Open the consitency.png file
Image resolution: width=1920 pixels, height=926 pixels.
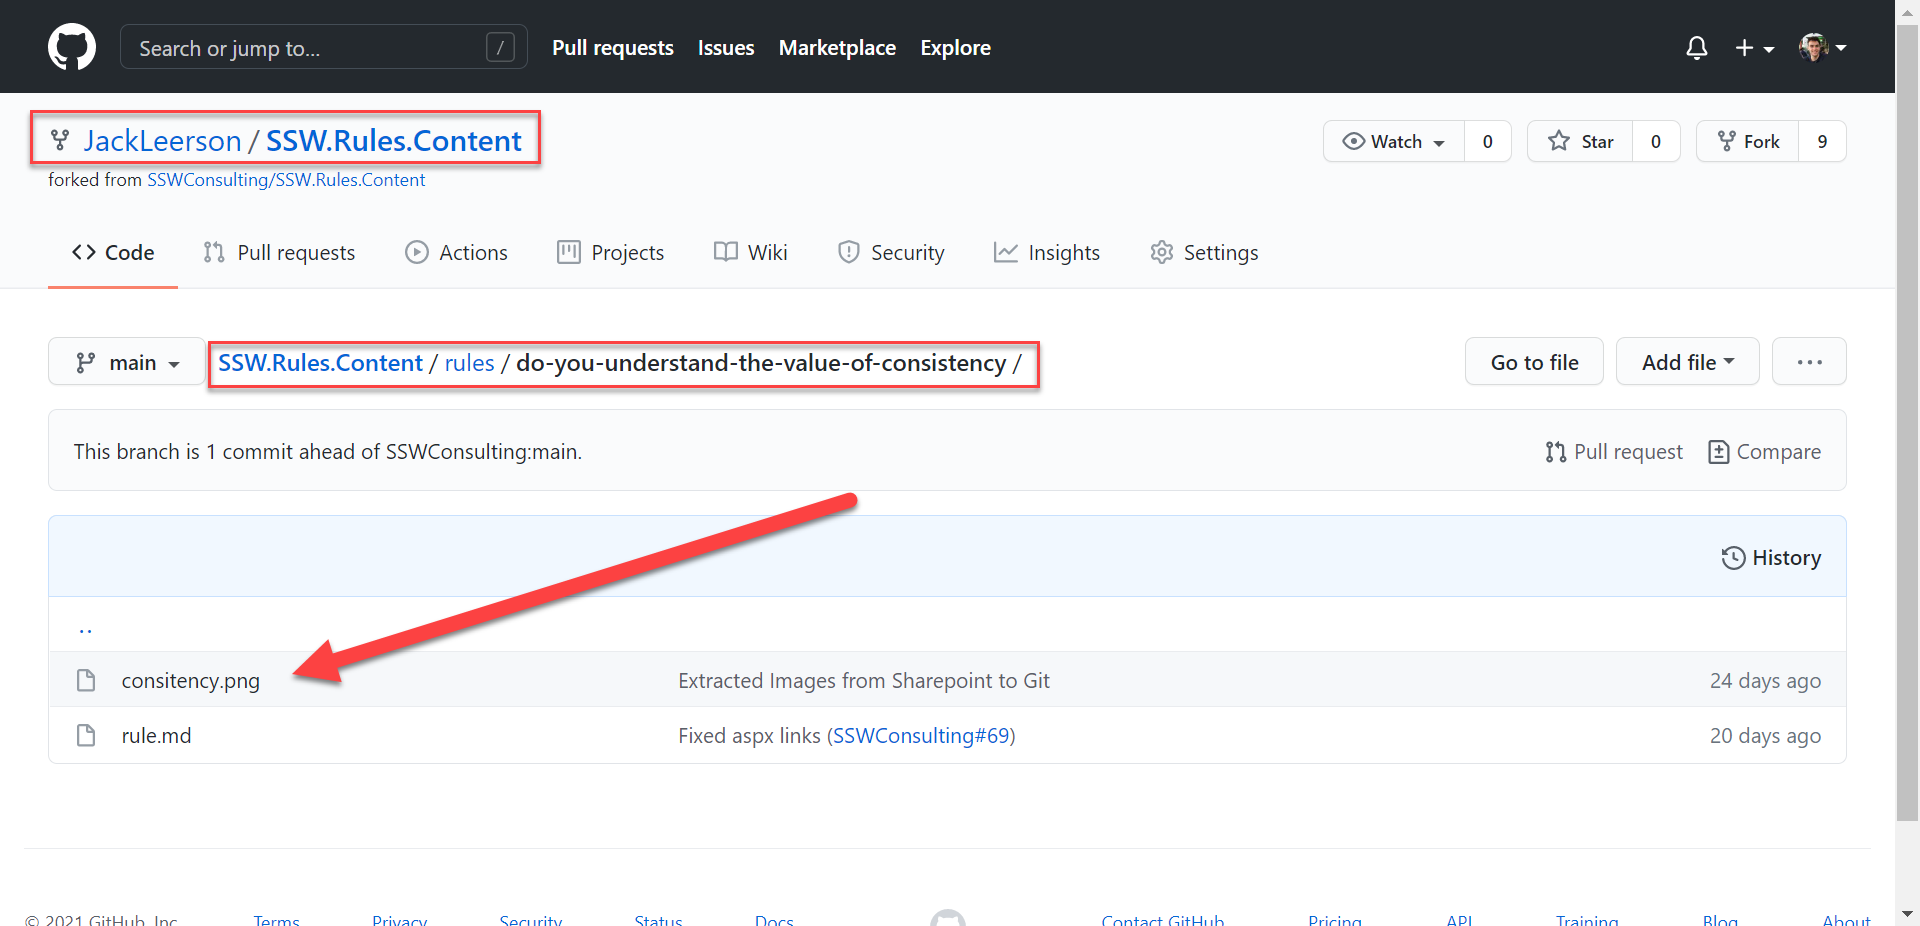pyautogui.click(x=190, y=681)
